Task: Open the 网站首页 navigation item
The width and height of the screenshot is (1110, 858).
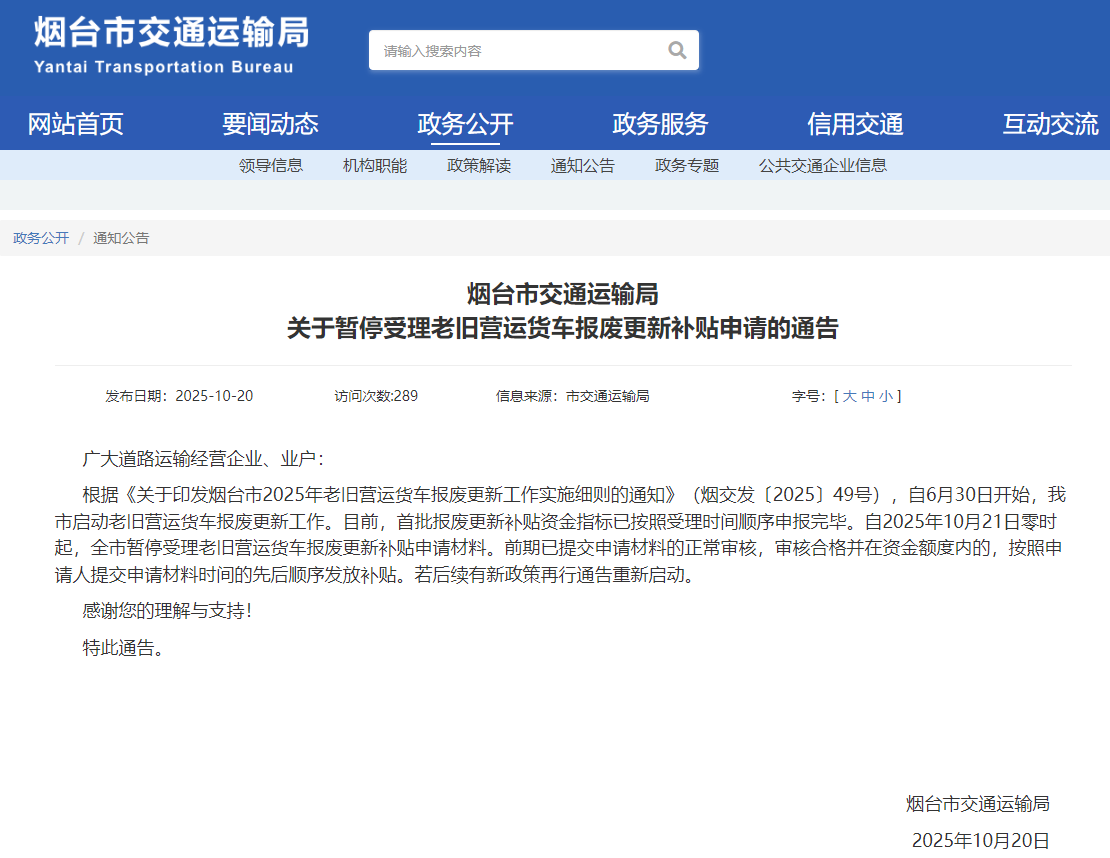Action: tap(75, 123)
